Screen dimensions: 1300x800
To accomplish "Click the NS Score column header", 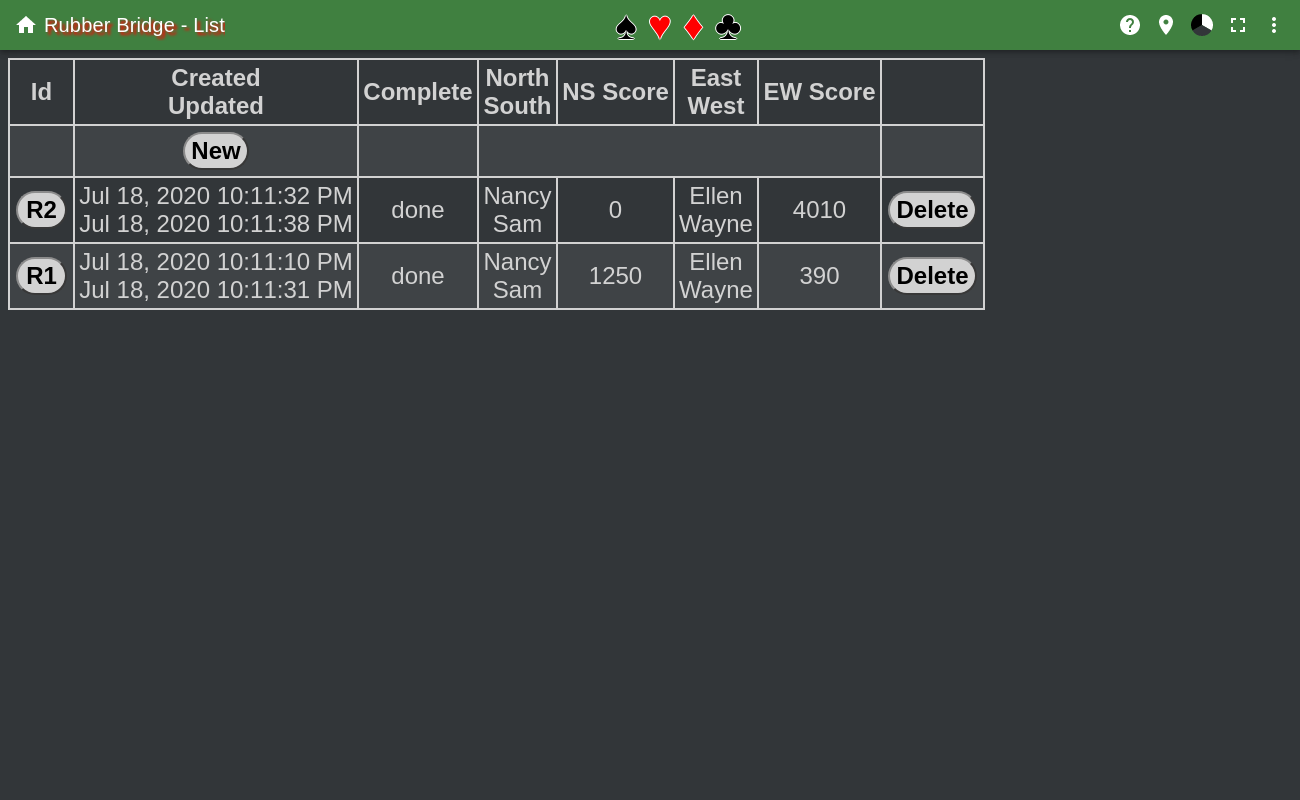I will click(615, 92).
